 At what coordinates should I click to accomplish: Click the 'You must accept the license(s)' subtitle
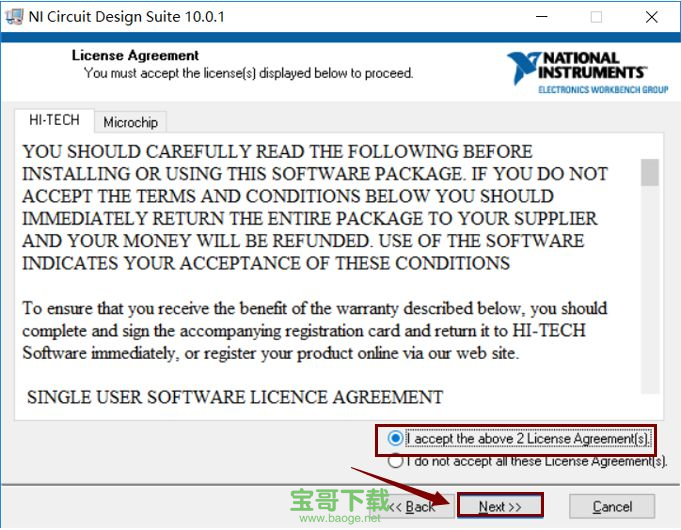248,73
